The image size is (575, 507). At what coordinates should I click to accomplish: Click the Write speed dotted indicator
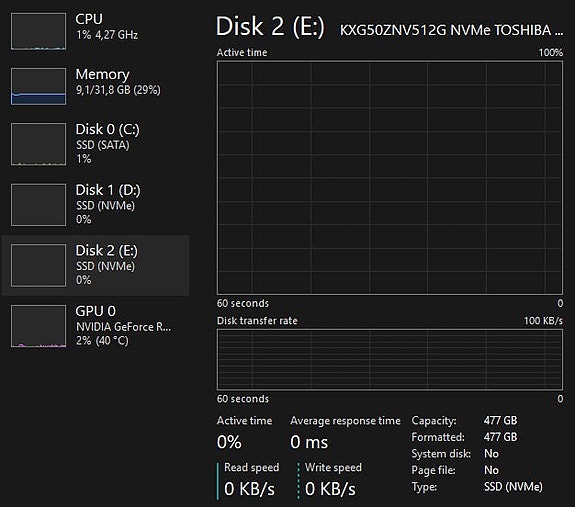(330, 481)
